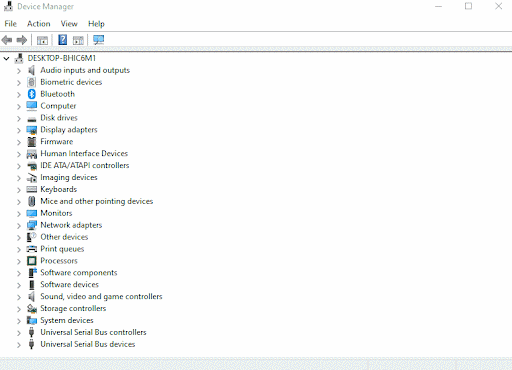Open the Help menu
This screenshot has height=370, width=512.
[x=96, y=24]
